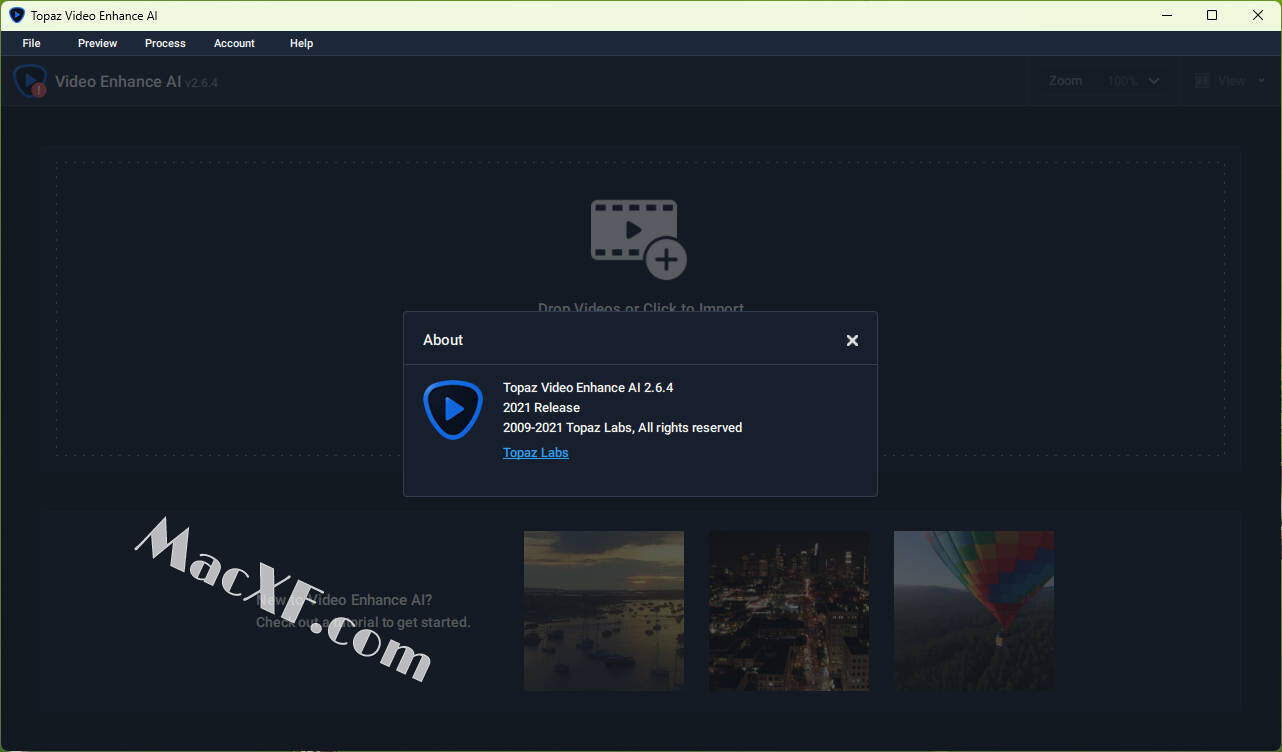Select the sunset harbor sample thumbnail
This screenshot has height=752, width=1282.
click(604, 611)
